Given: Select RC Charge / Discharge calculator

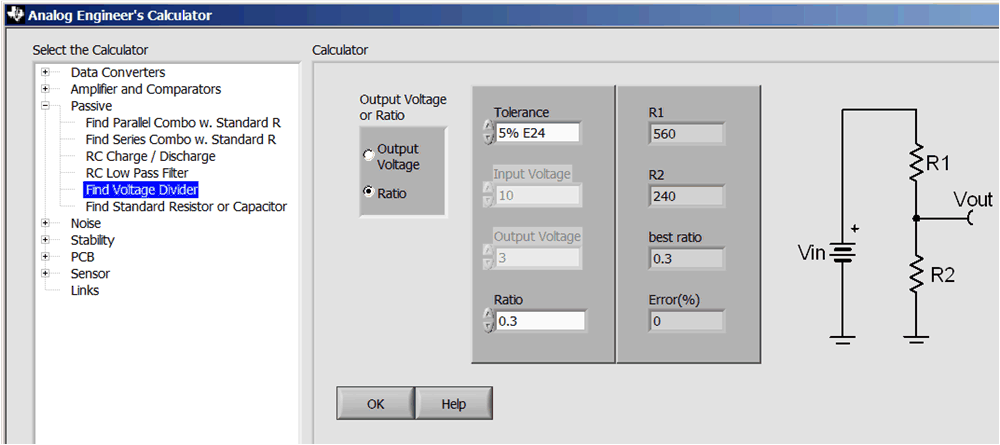Looking at the screenshot, I should pos(150,156).
